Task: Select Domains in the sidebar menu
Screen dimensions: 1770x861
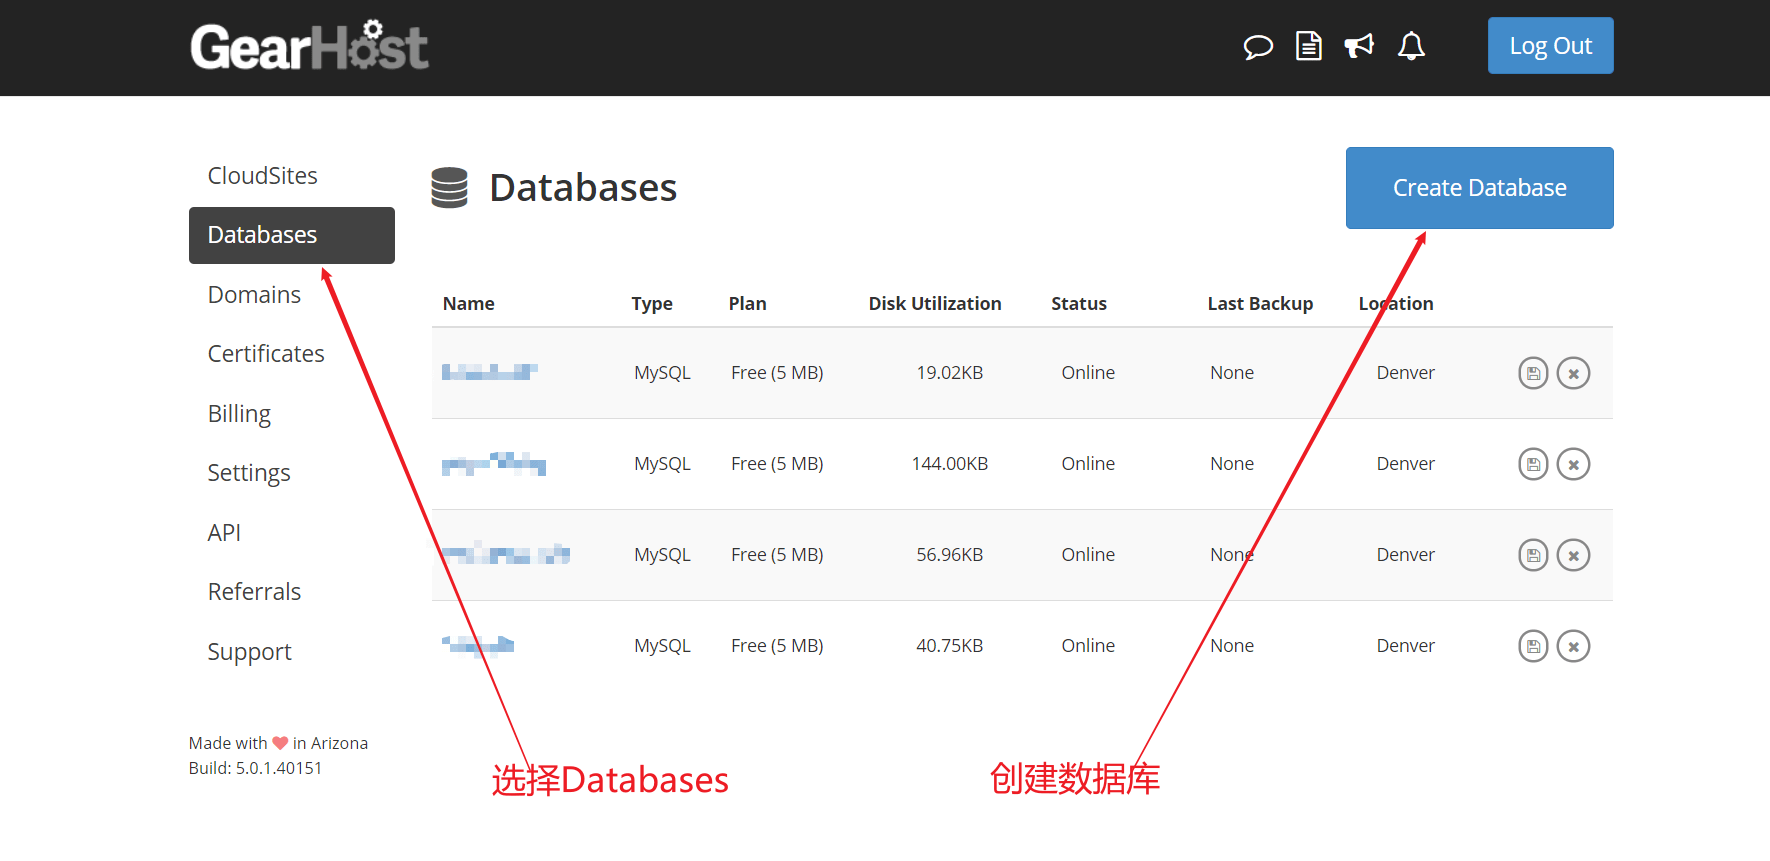Action: 254,295
